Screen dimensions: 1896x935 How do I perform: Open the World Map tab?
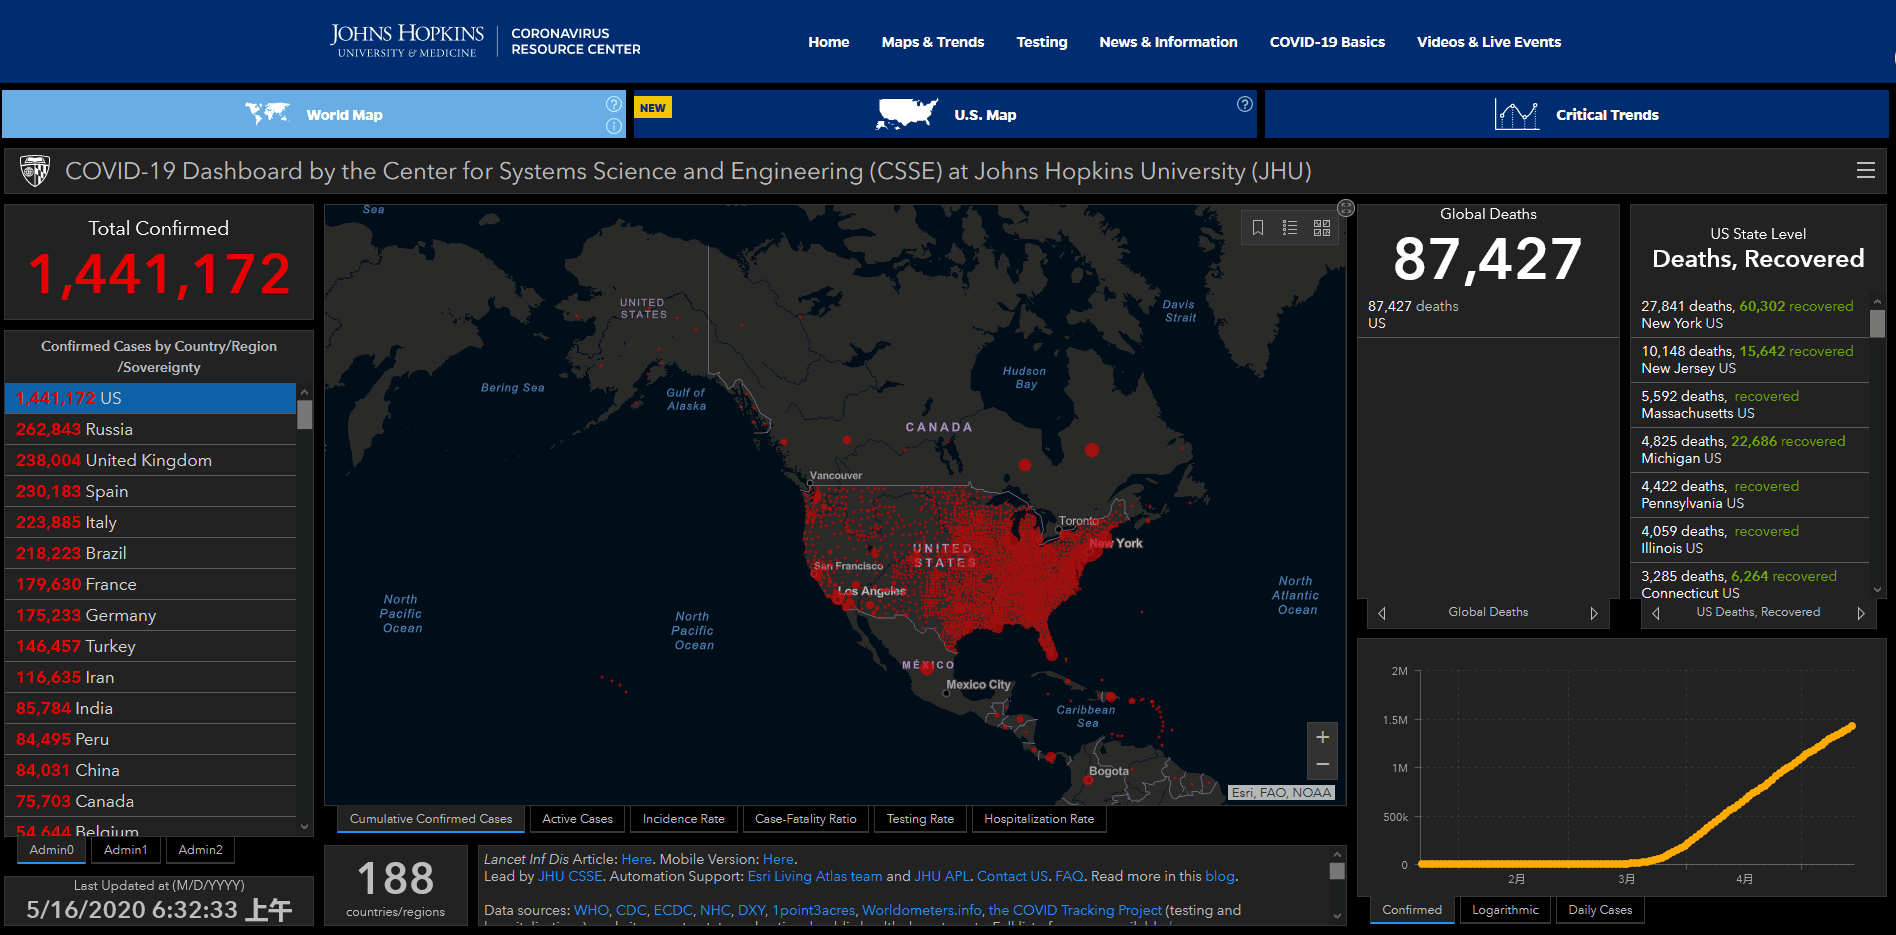(x=314, y=114)
